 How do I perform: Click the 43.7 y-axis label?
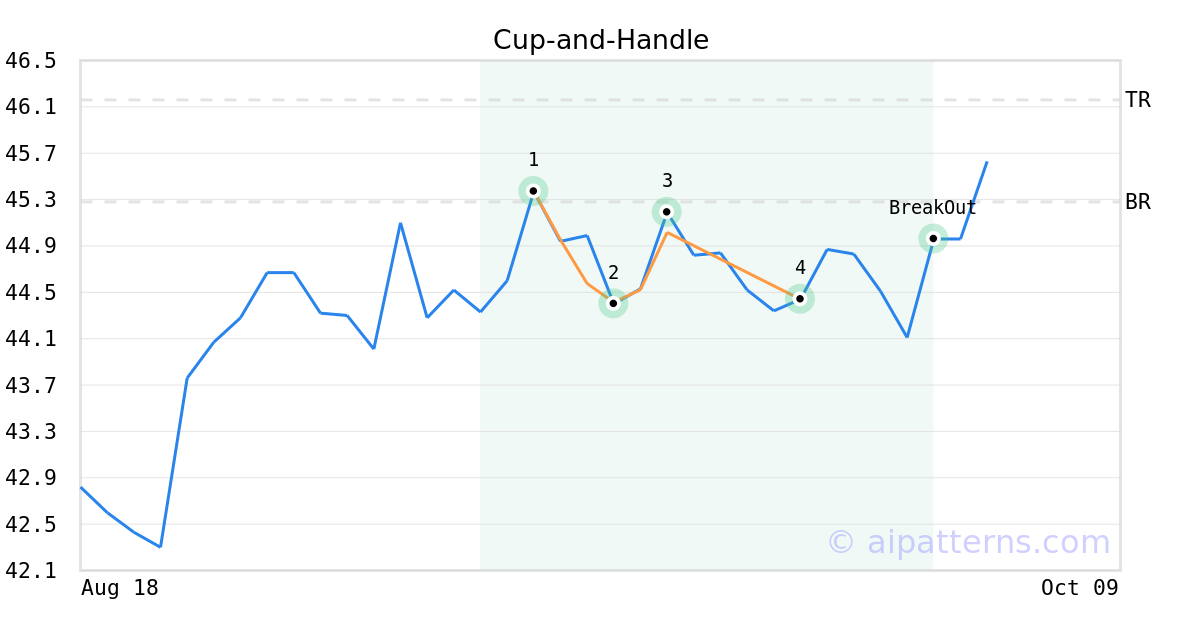point(30,385)
